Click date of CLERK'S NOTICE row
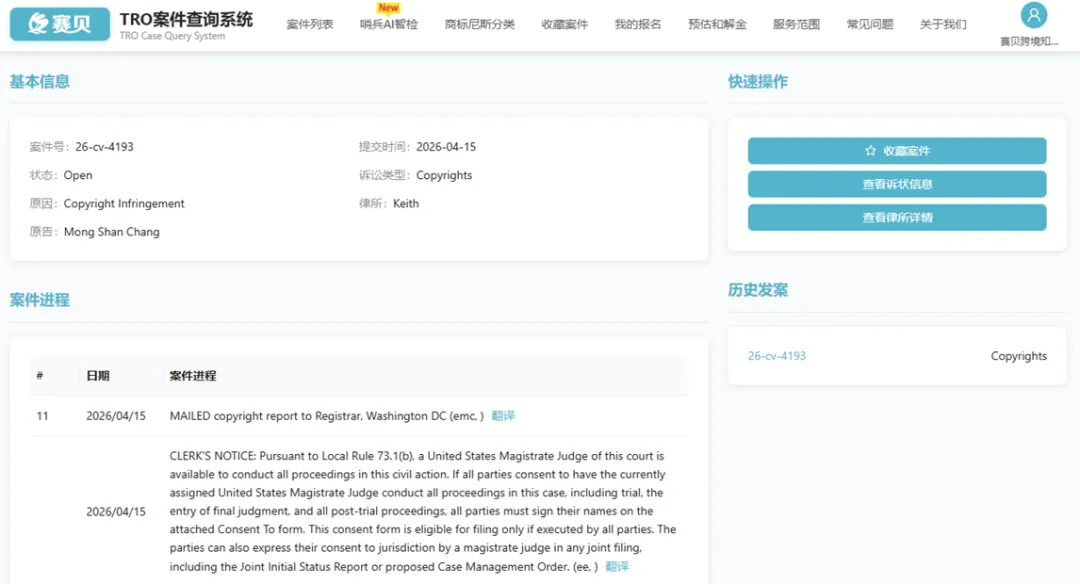The width and height of the screenshot is (1080, 584). point(116,512)
